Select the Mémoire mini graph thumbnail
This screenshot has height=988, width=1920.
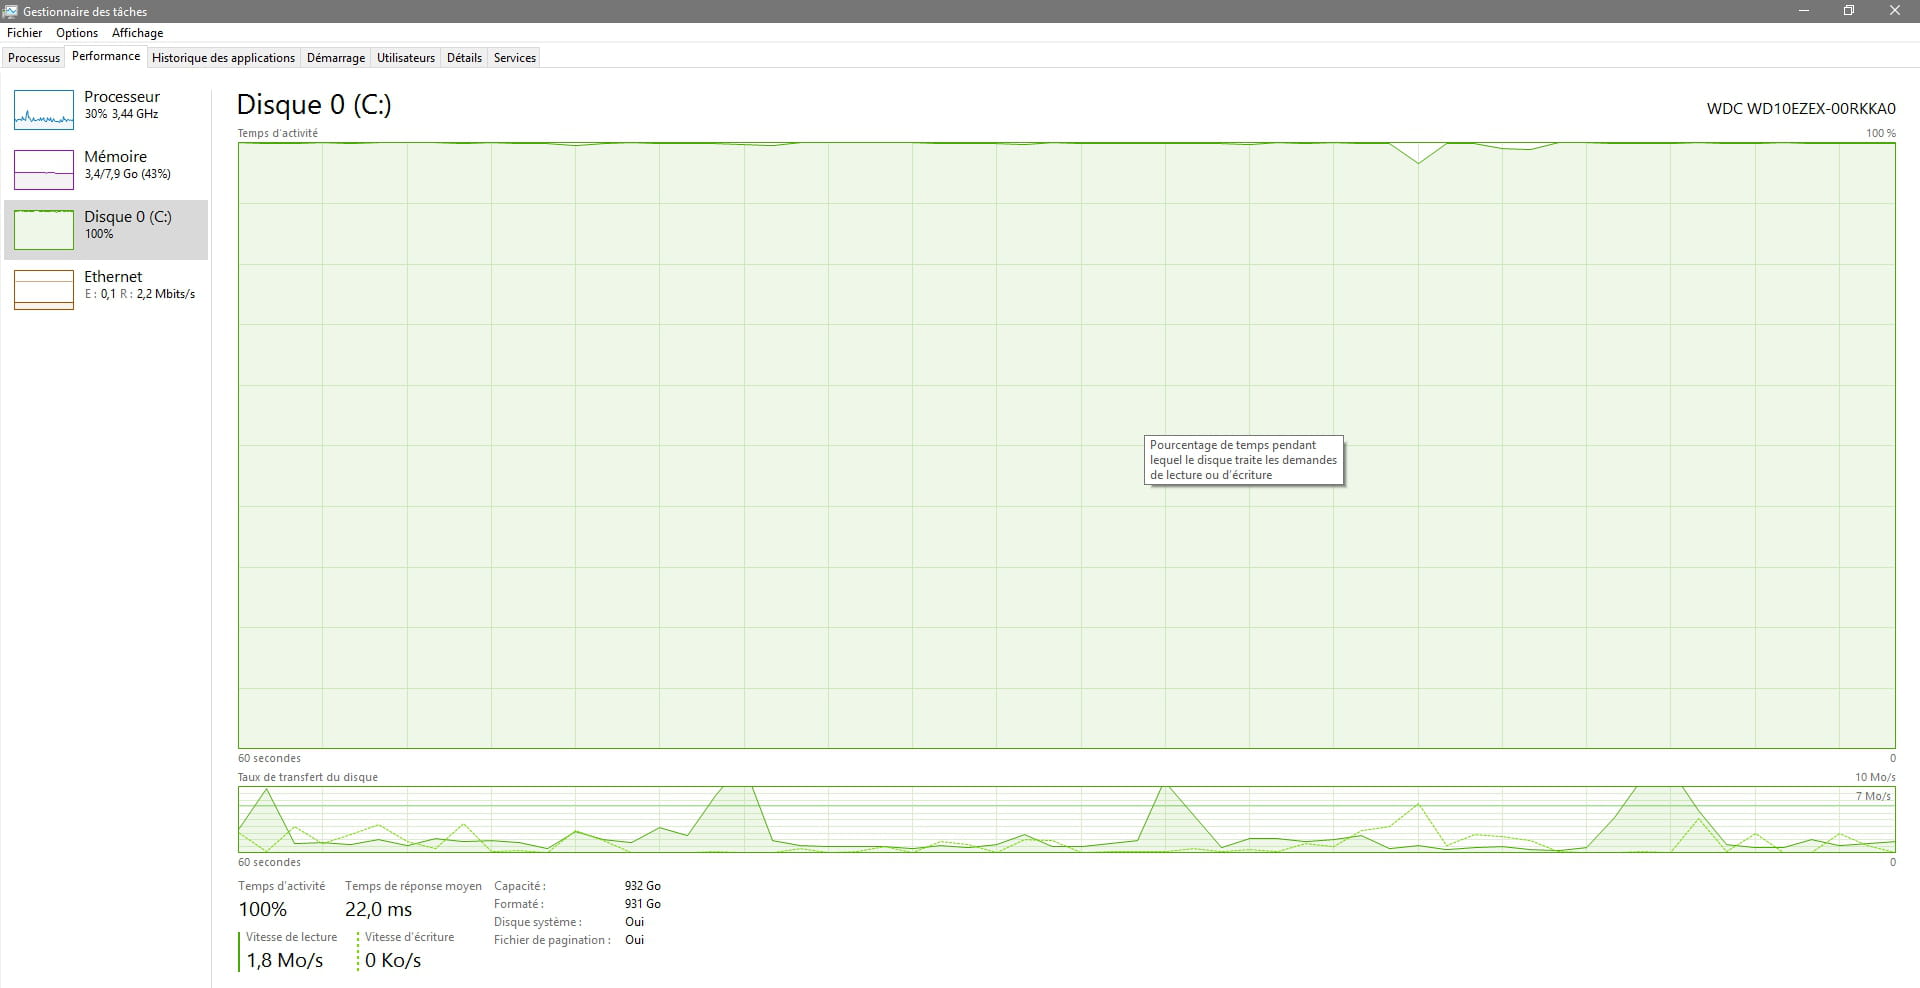coord(44,170)
